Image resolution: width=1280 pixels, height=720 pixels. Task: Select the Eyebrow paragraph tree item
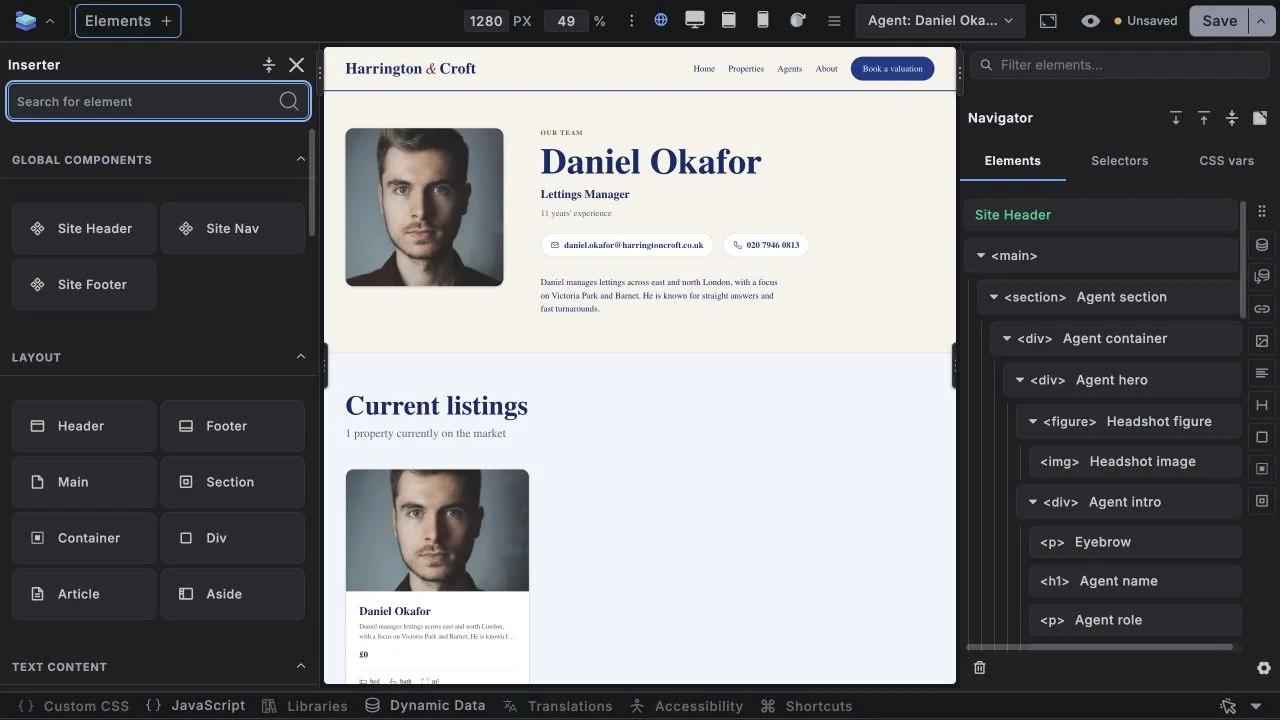(x=1135, y=542)
